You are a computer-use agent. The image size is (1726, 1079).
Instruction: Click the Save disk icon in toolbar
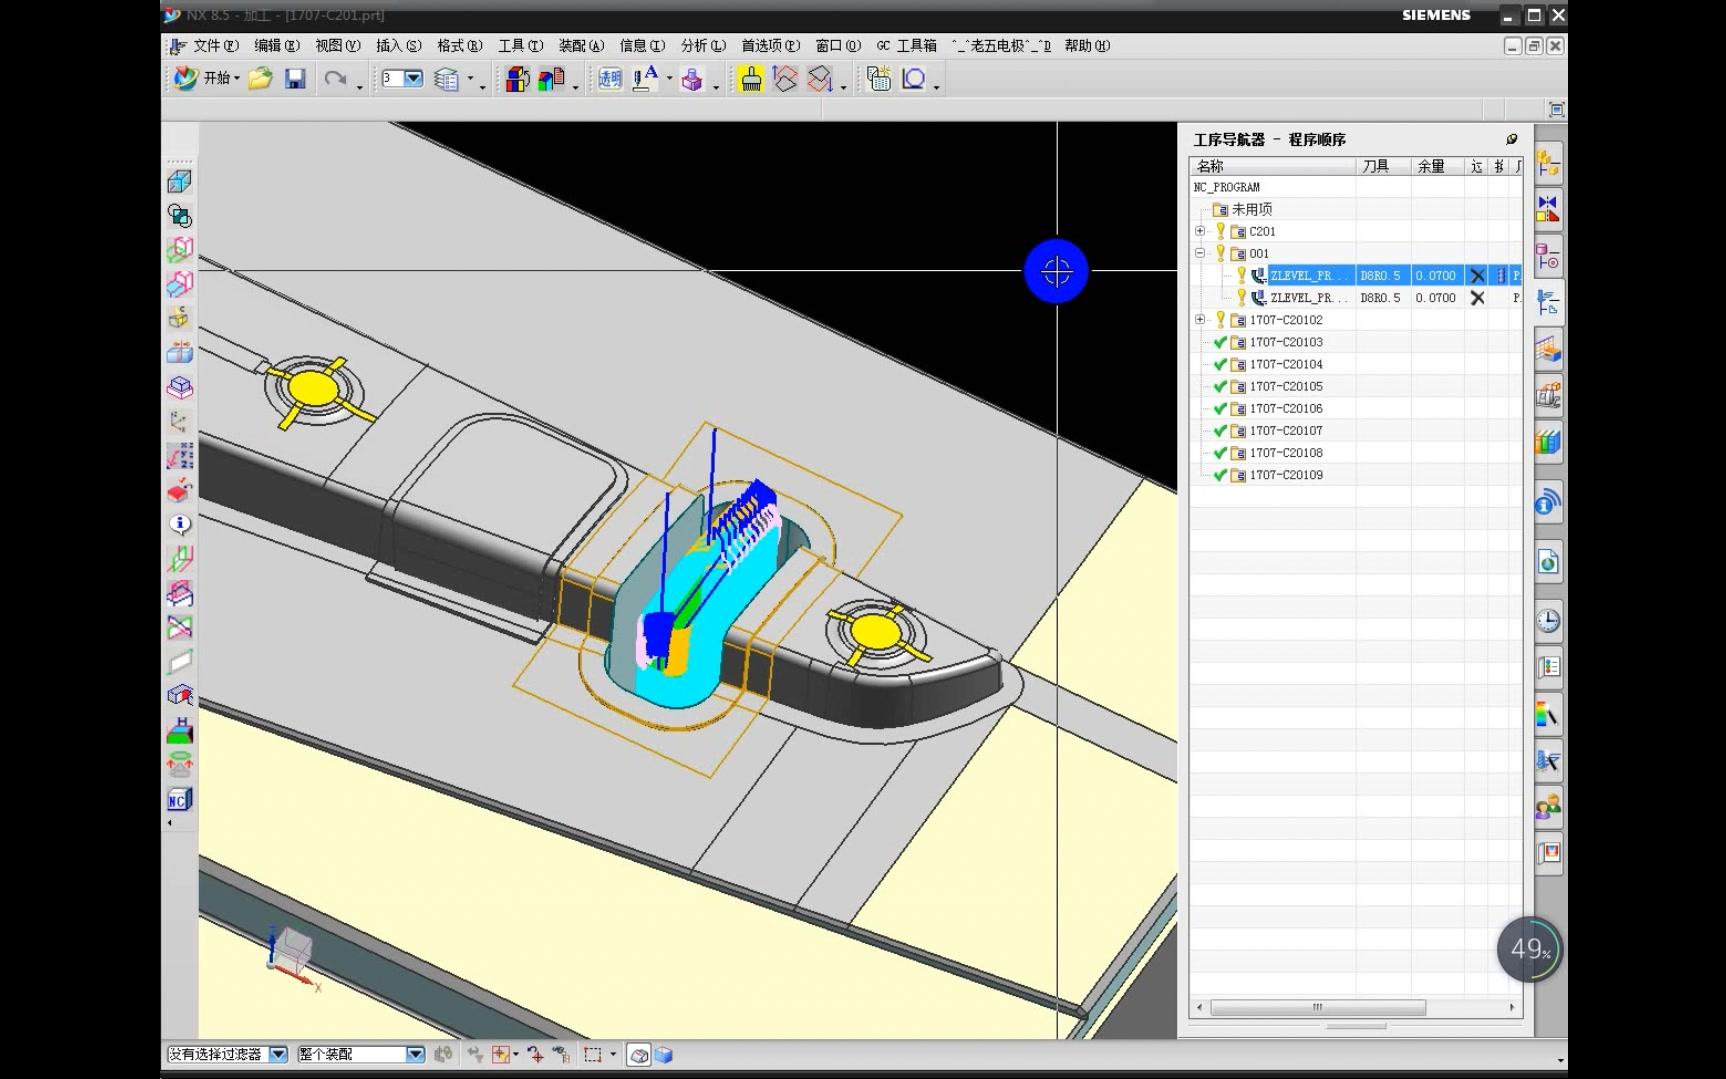[x=295, y=79]
